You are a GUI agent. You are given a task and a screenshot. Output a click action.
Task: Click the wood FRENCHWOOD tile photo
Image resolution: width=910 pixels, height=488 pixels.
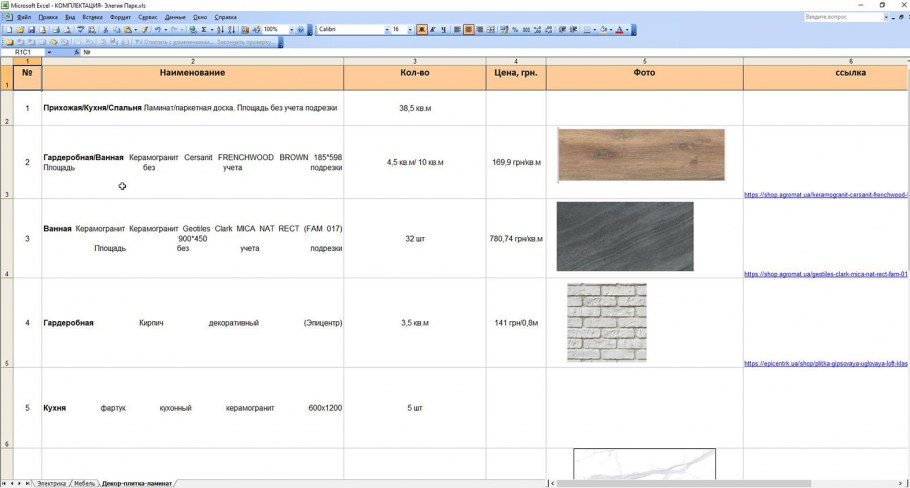tap(641, 155)
